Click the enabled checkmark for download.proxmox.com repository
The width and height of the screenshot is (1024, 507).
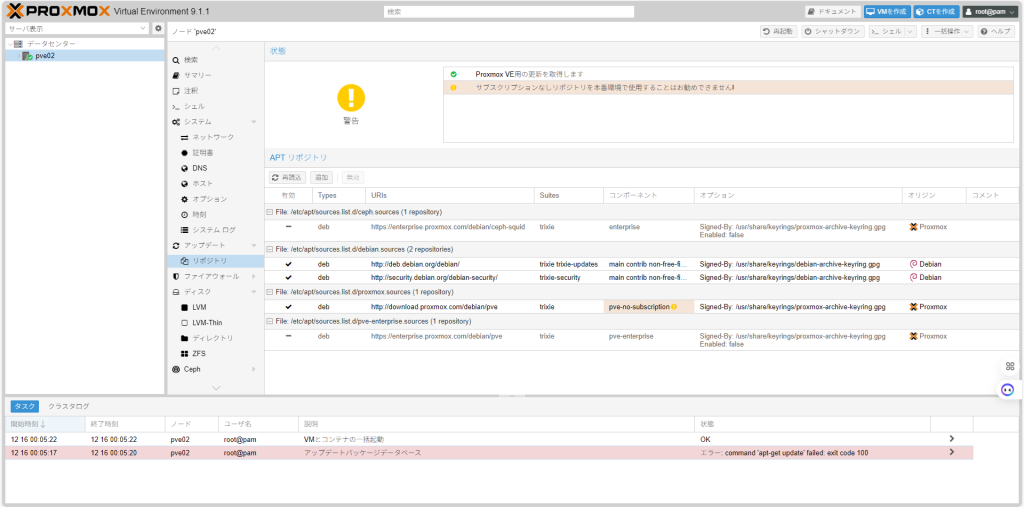[289, 307]
